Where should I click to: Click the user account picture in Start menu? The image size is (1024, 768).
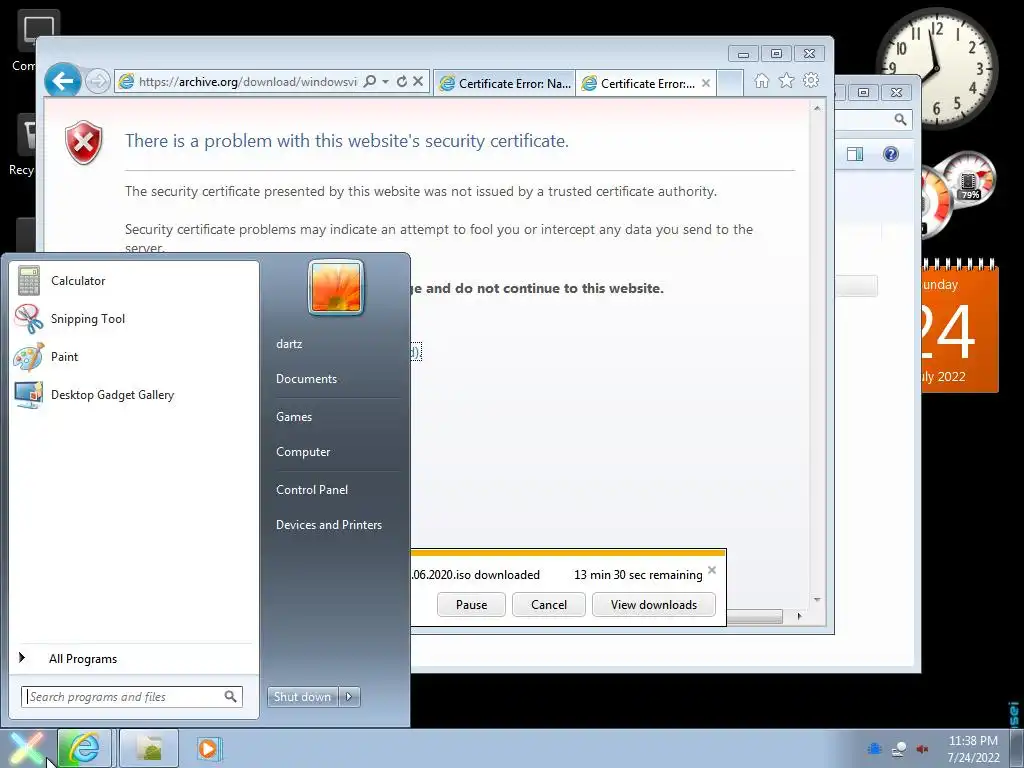(336, 287)
